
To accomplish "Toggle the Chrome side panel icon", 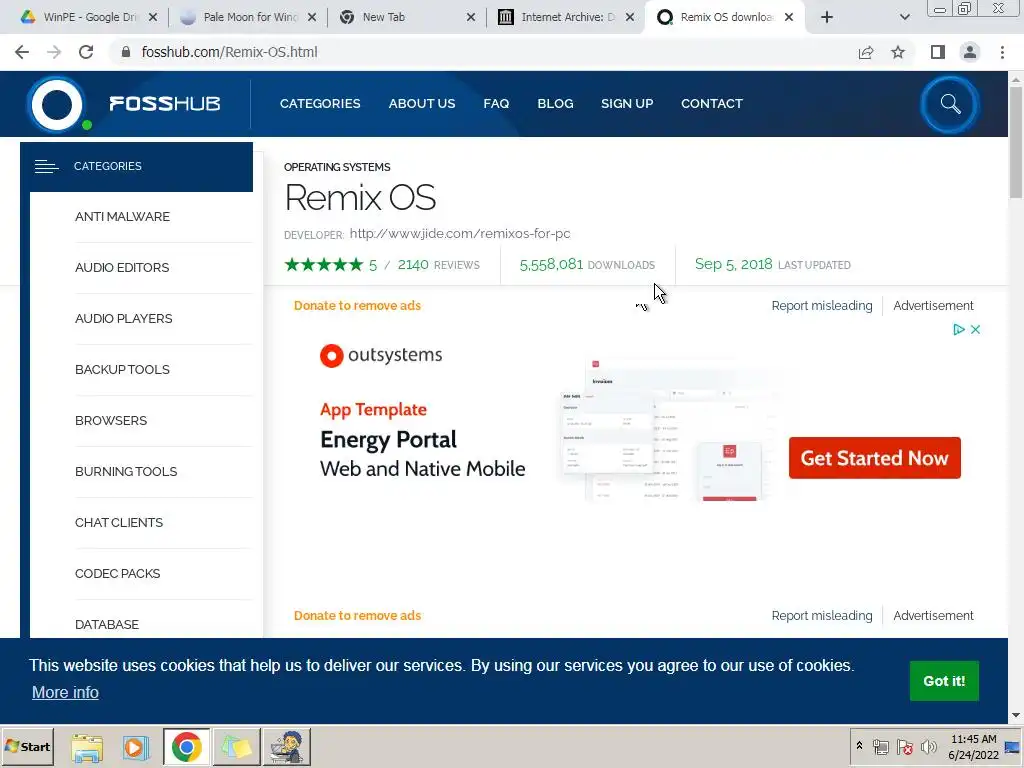I will click(x=938, y=52).
